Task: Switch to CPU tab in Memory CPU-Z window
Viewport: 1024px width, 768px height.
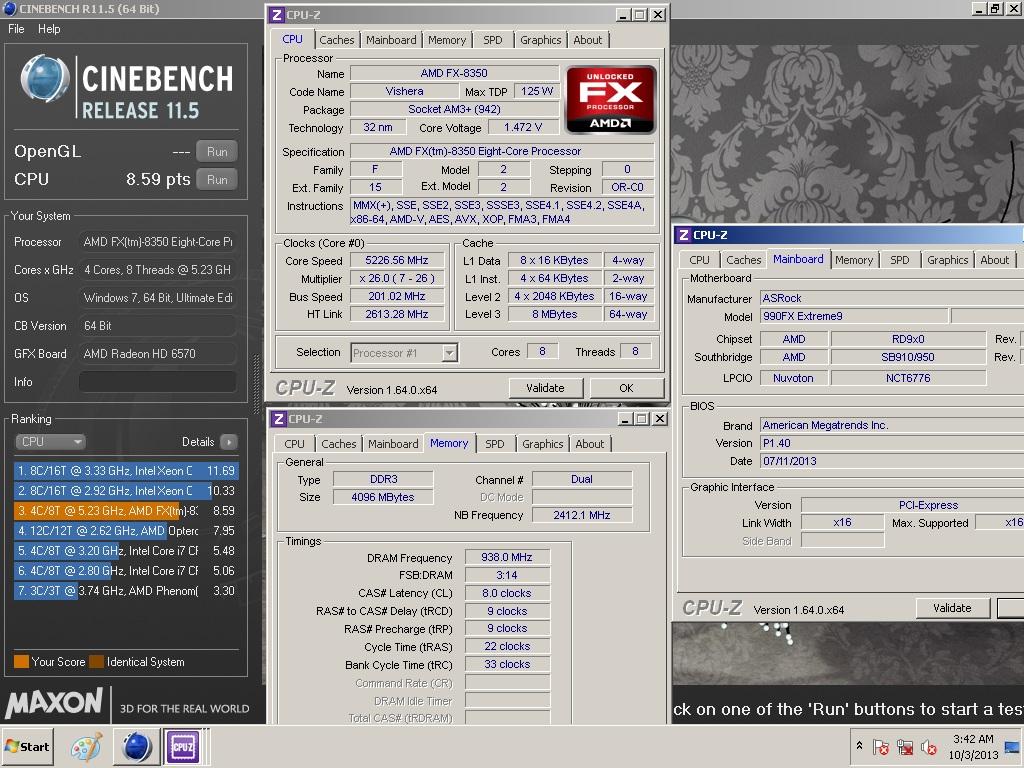Action: [x=295, y=444]
